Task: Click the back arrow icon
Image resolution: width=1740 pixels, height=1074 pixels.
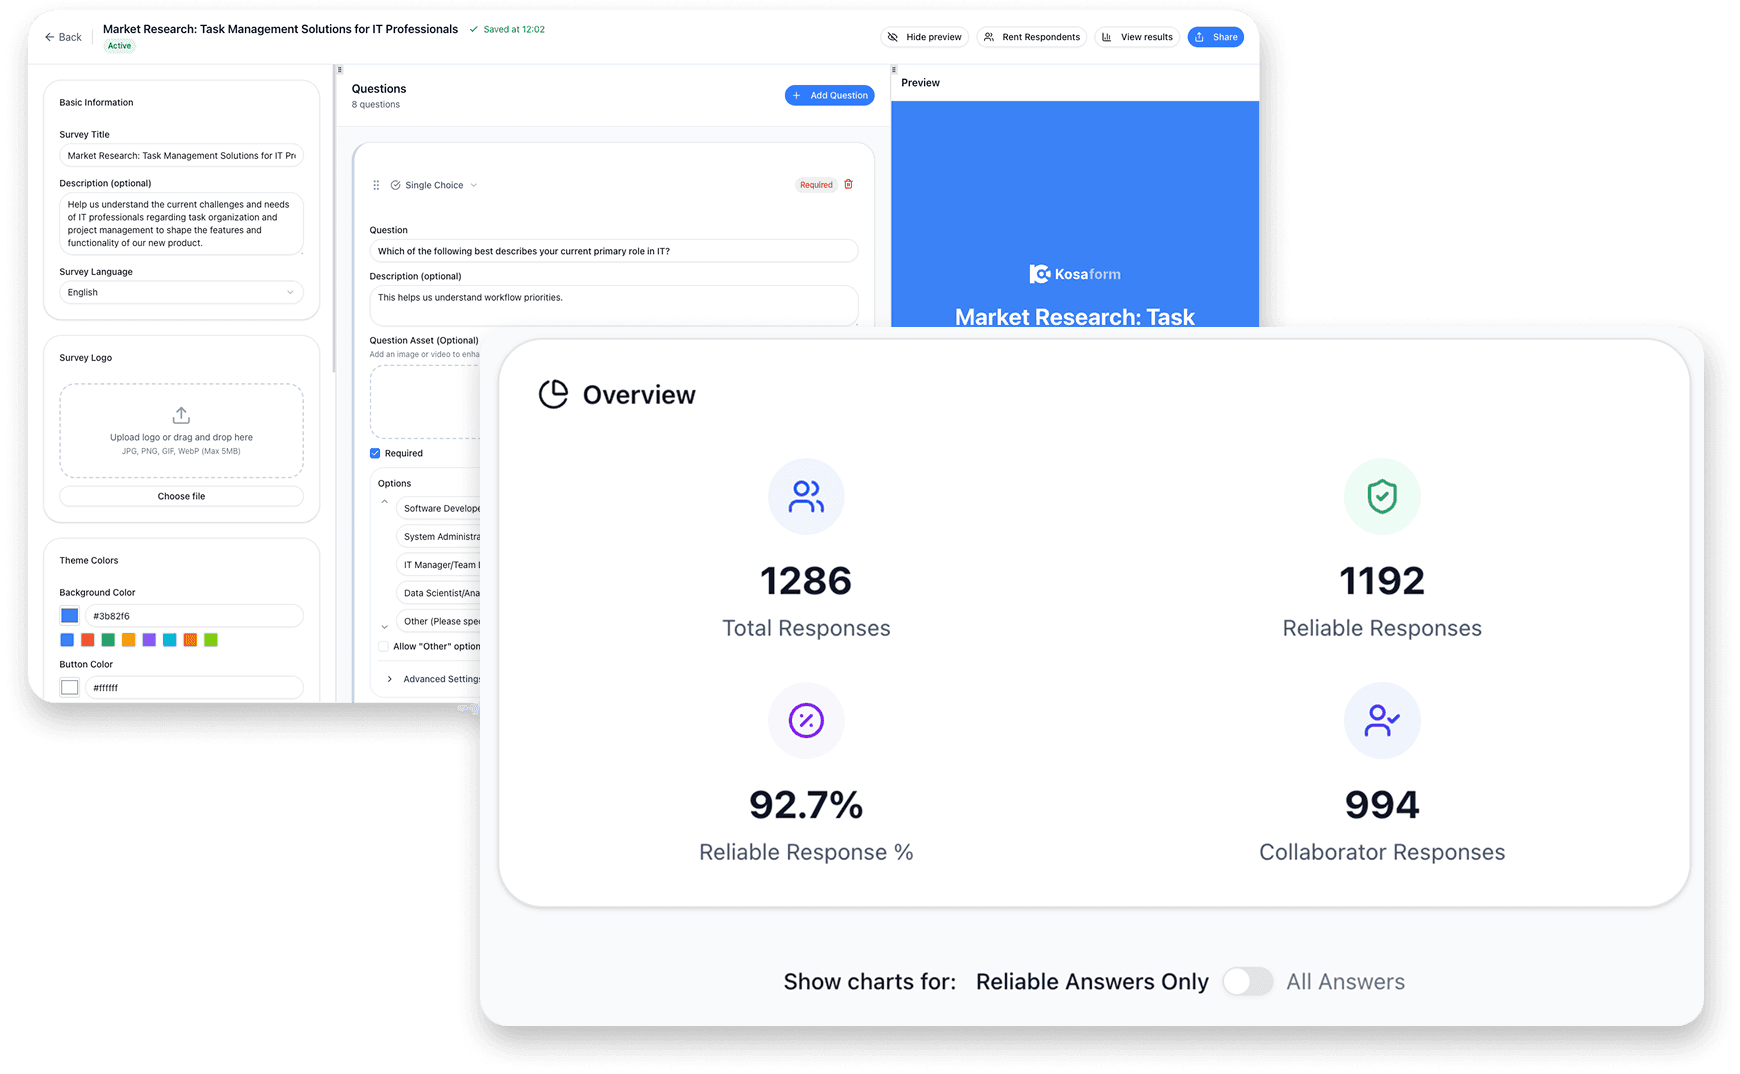Action: [x=48, y=36]
